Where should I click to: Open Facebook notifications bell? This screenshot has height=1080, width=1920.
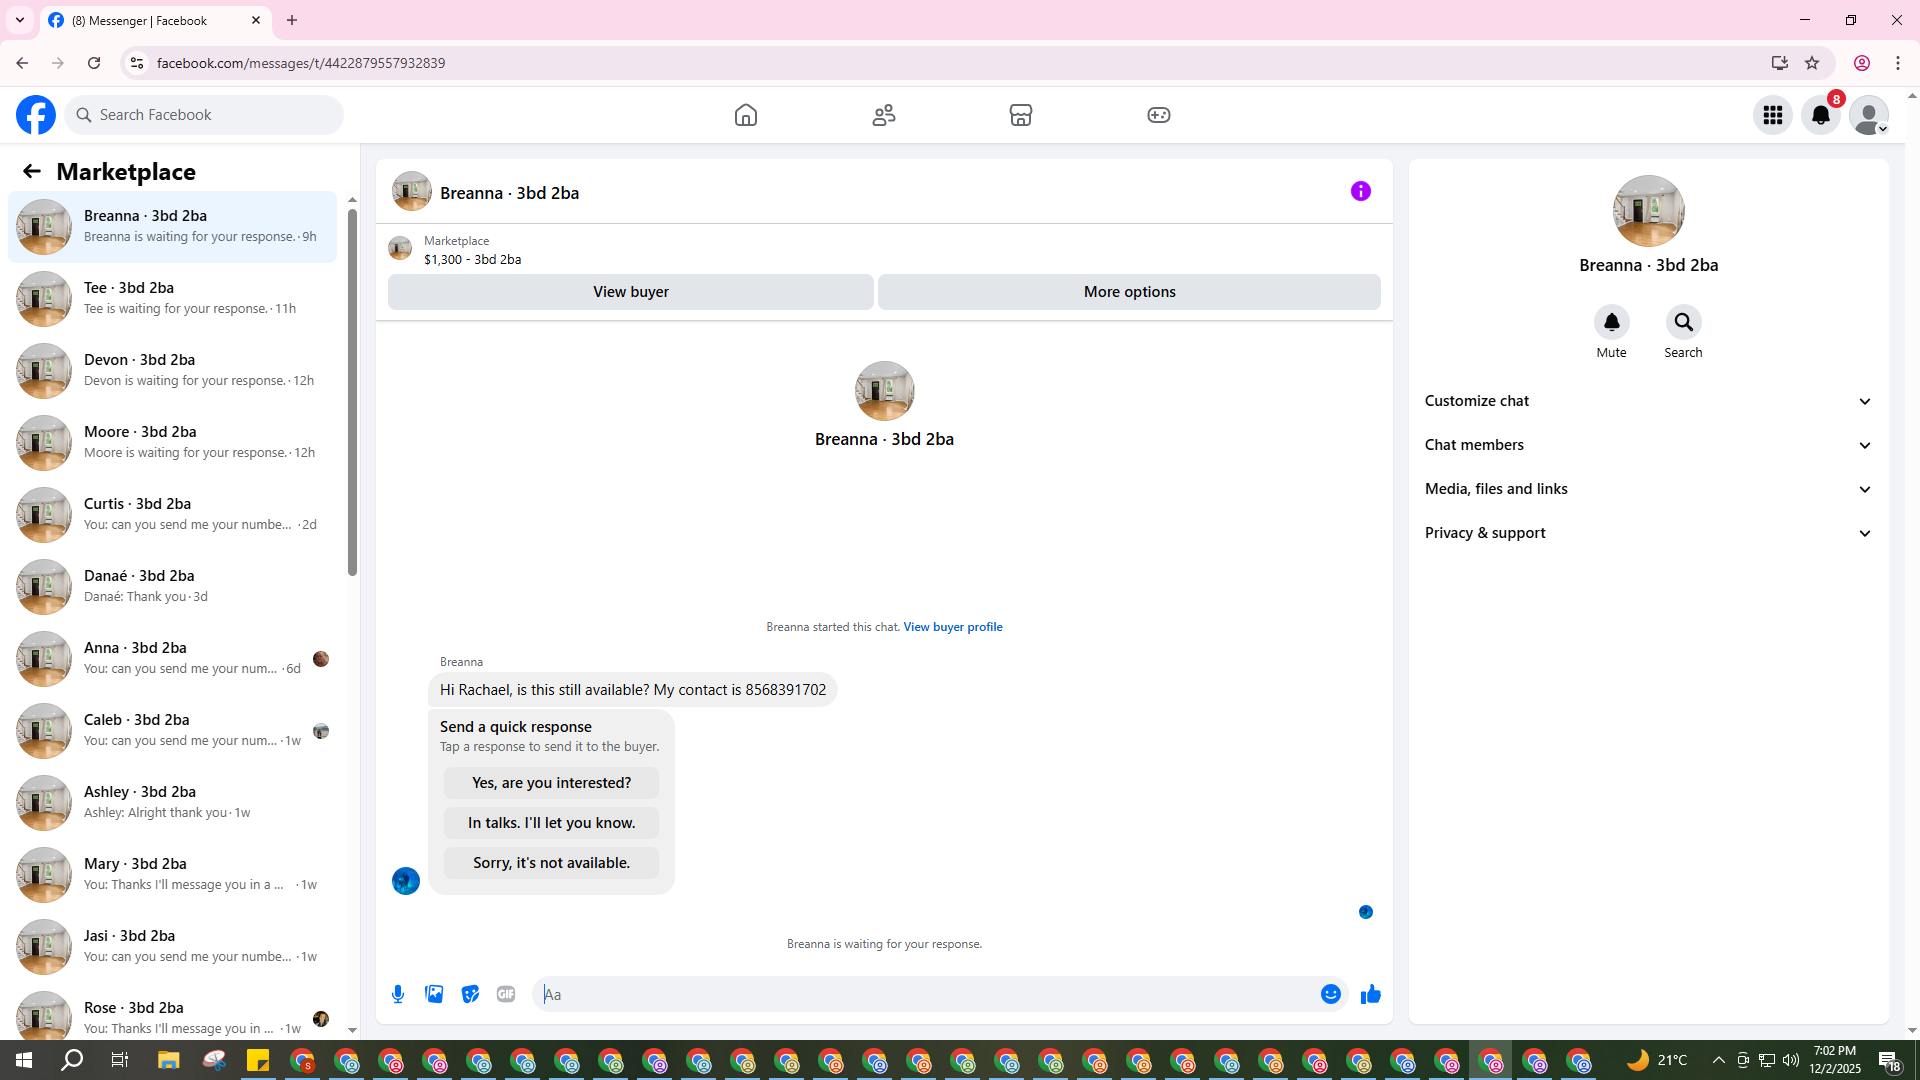tap(1820, 115)
